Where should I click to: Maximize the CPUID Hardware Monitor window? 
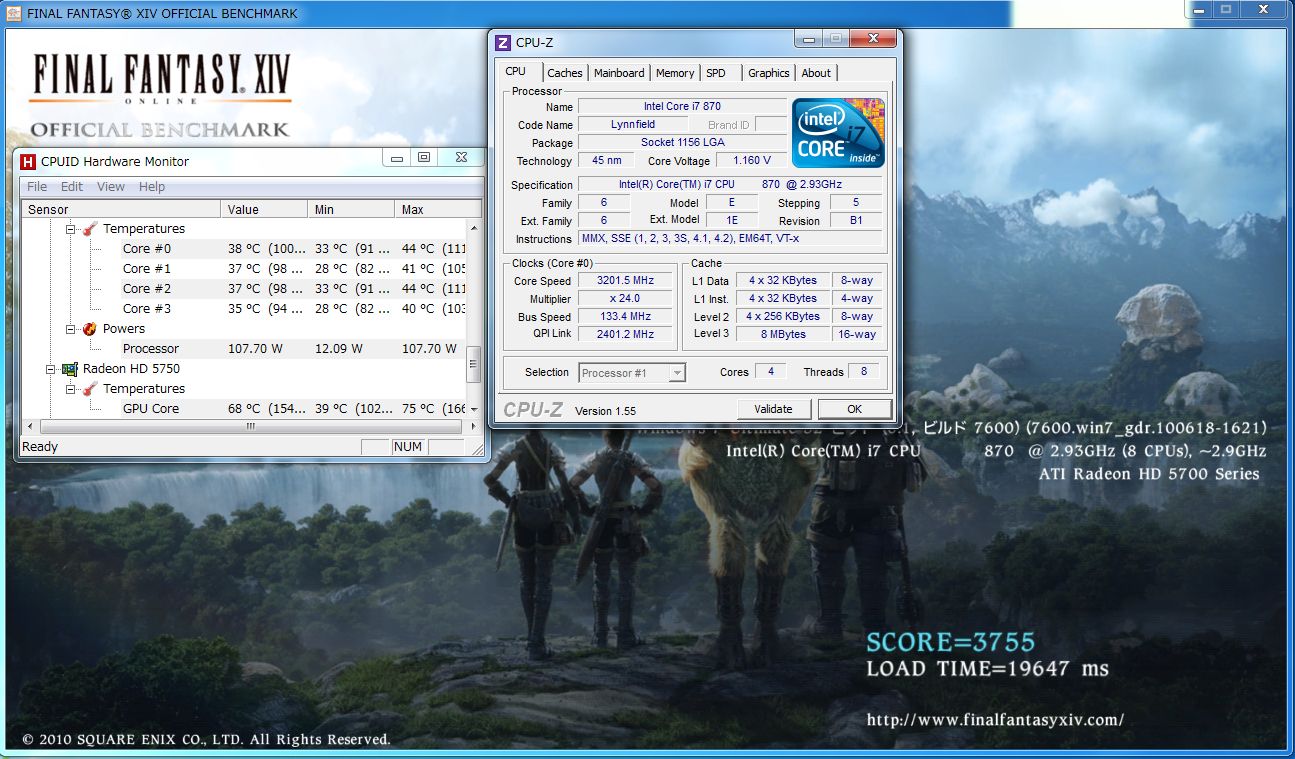pyautogui.click(x=424, y=158)
